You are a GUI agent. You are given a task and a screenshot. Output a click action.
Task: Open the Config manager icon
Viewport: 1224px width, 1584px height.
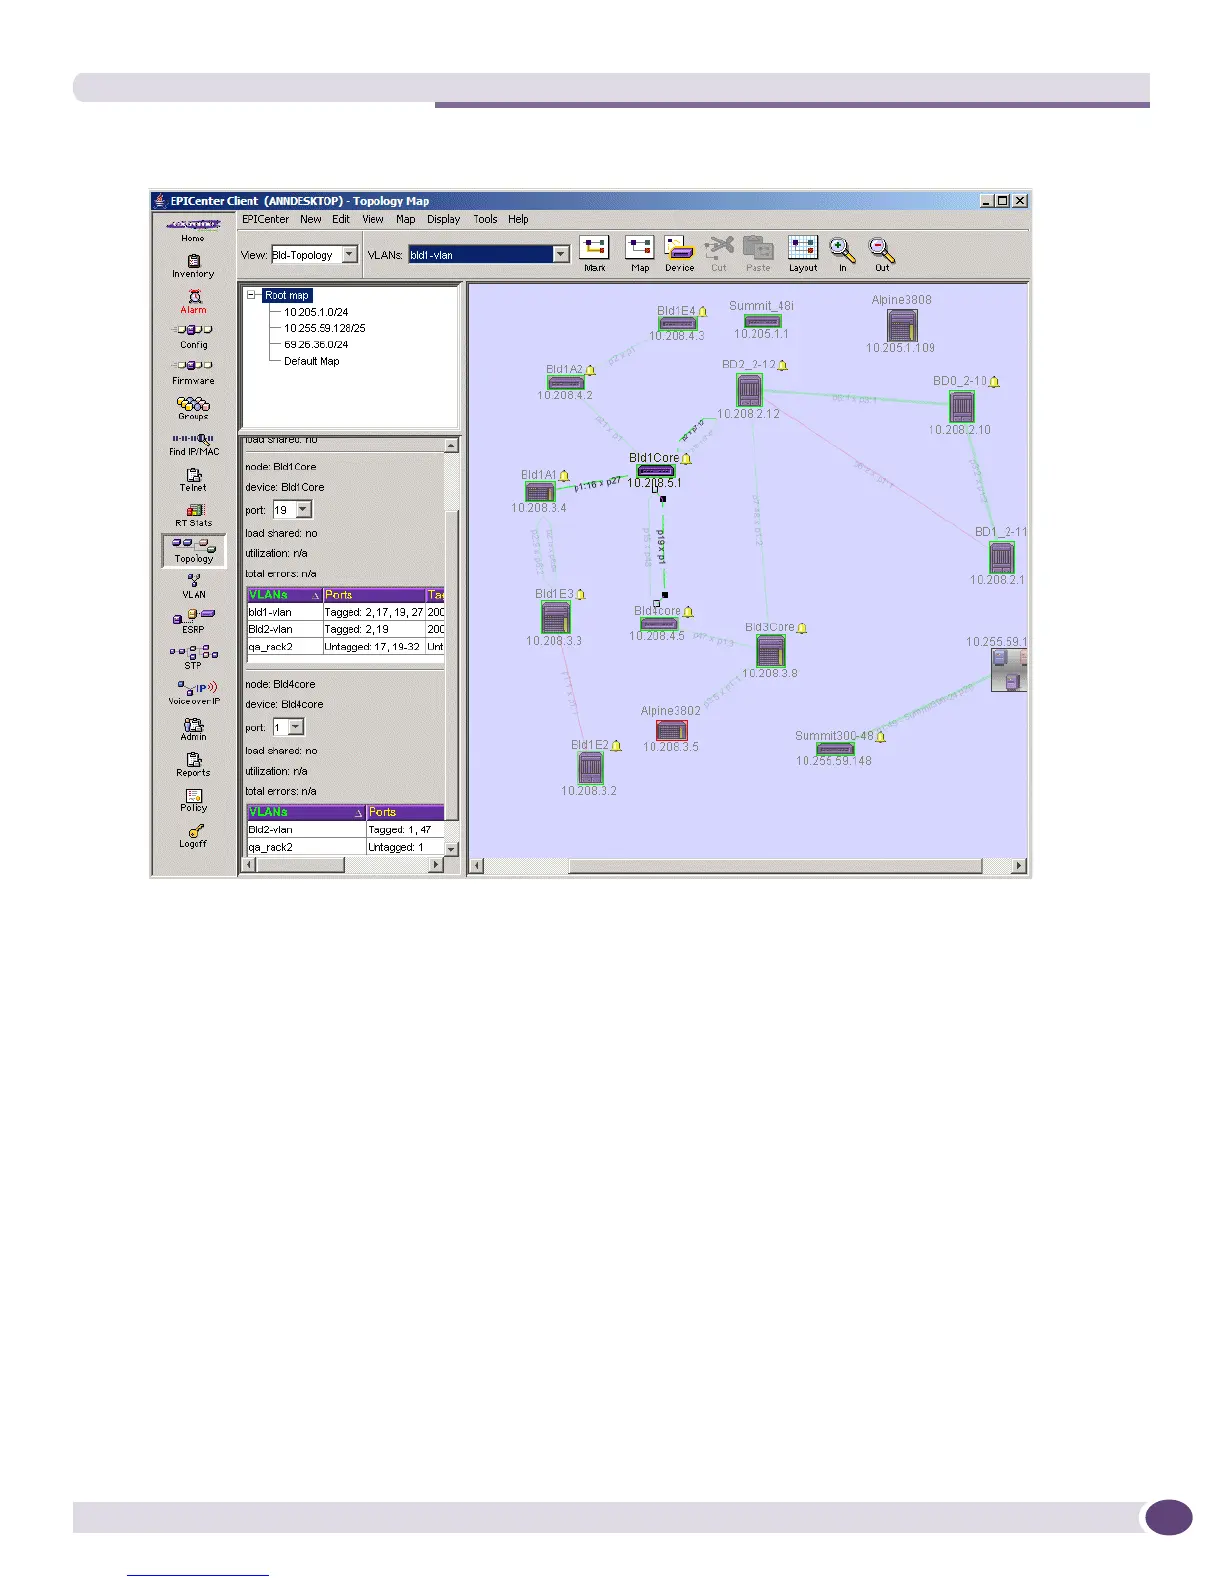tap(193, 337)
